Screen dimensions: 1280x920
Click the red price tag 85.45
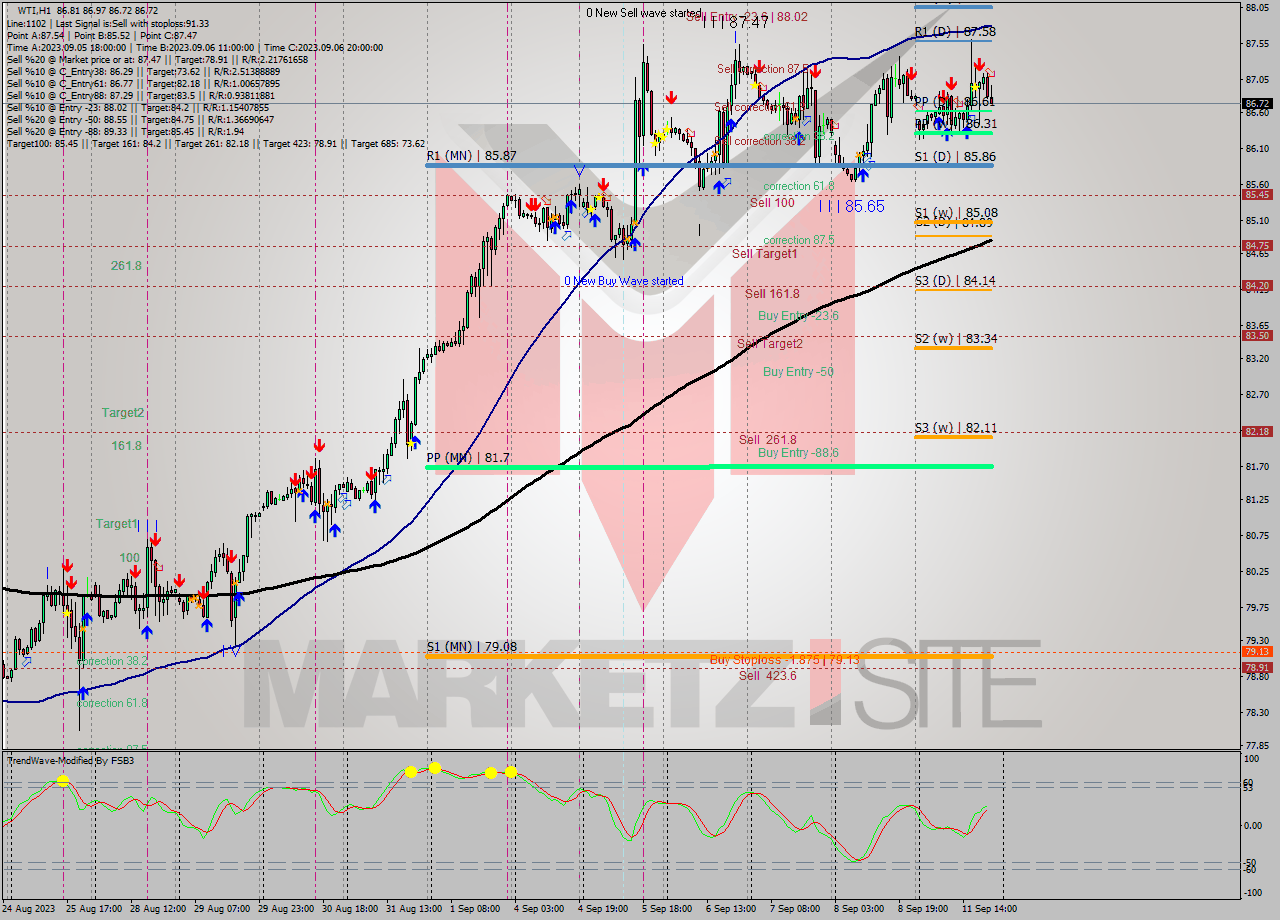pyautogui.click(x=1258, y=195)
